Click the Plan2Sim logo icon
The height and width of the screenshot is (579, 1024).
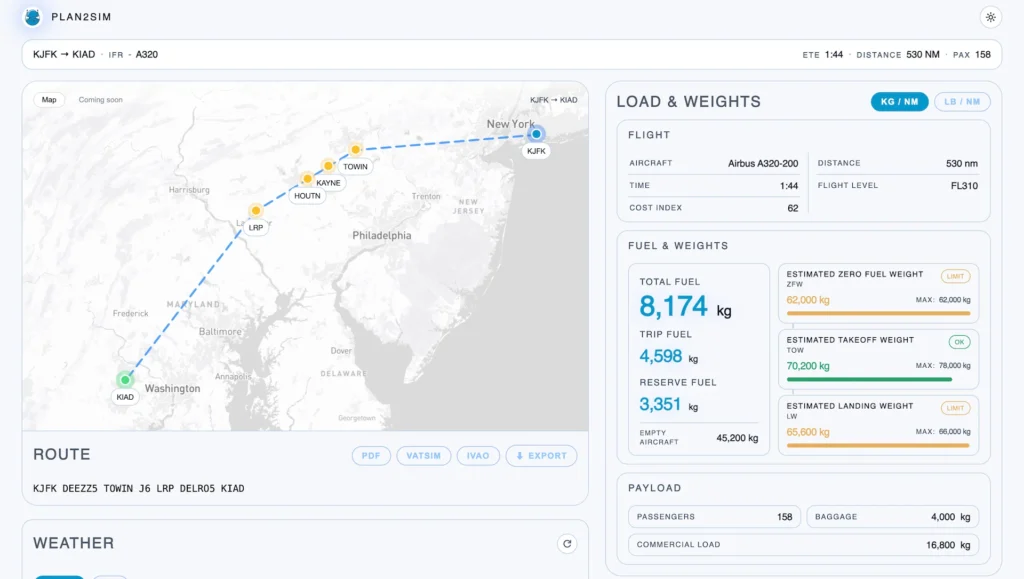[x=33, y=16]
